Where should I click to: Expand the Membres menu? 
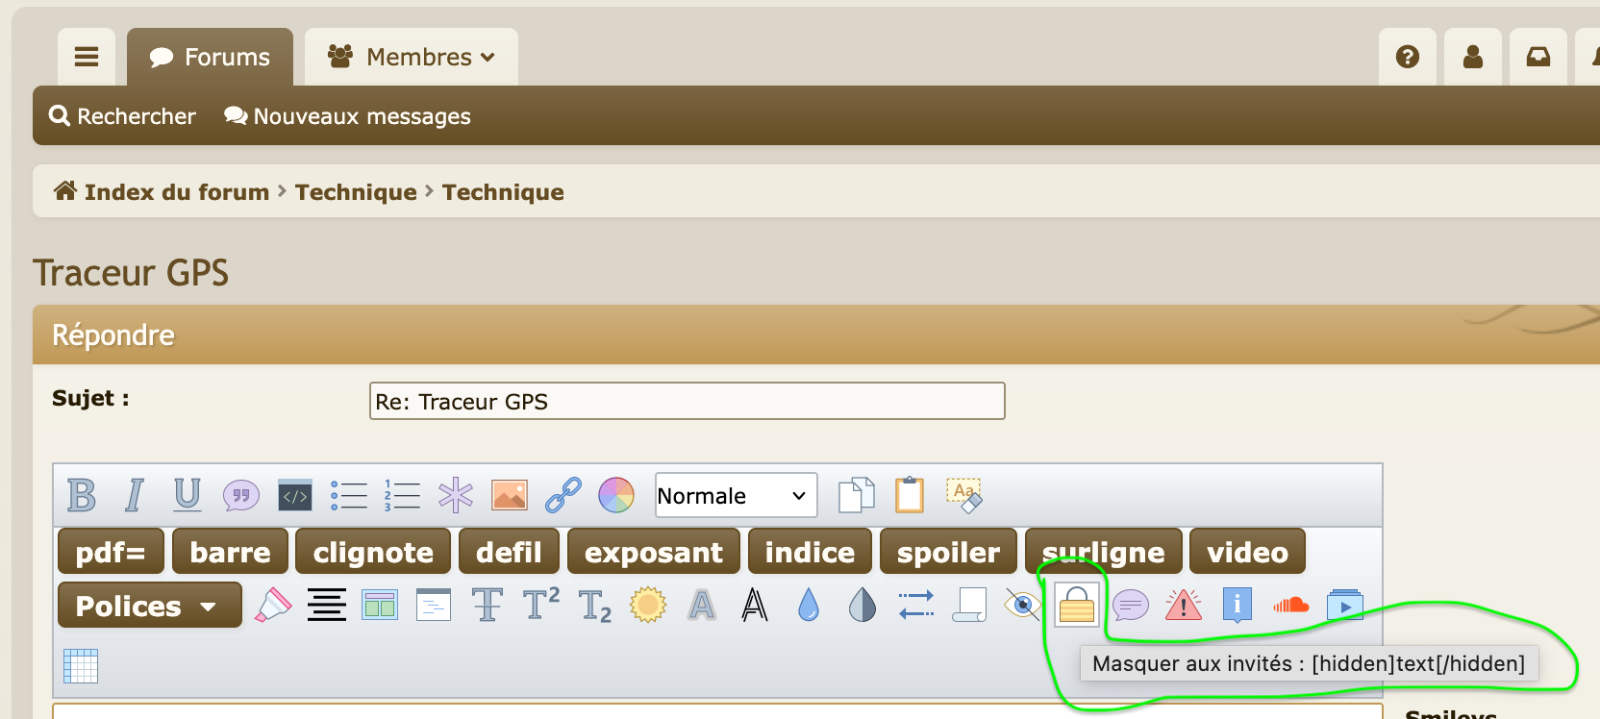[x=411, y=57]
